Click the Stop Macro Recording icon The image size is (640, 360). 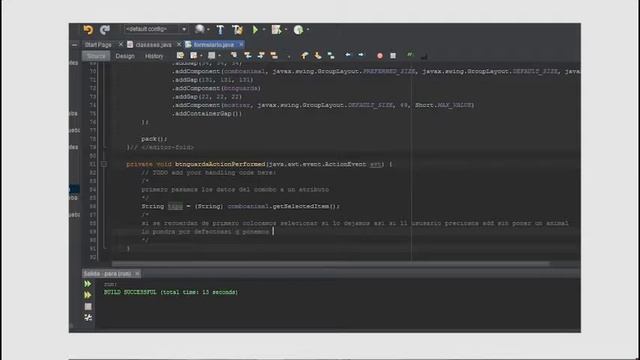tap(393, 56)
